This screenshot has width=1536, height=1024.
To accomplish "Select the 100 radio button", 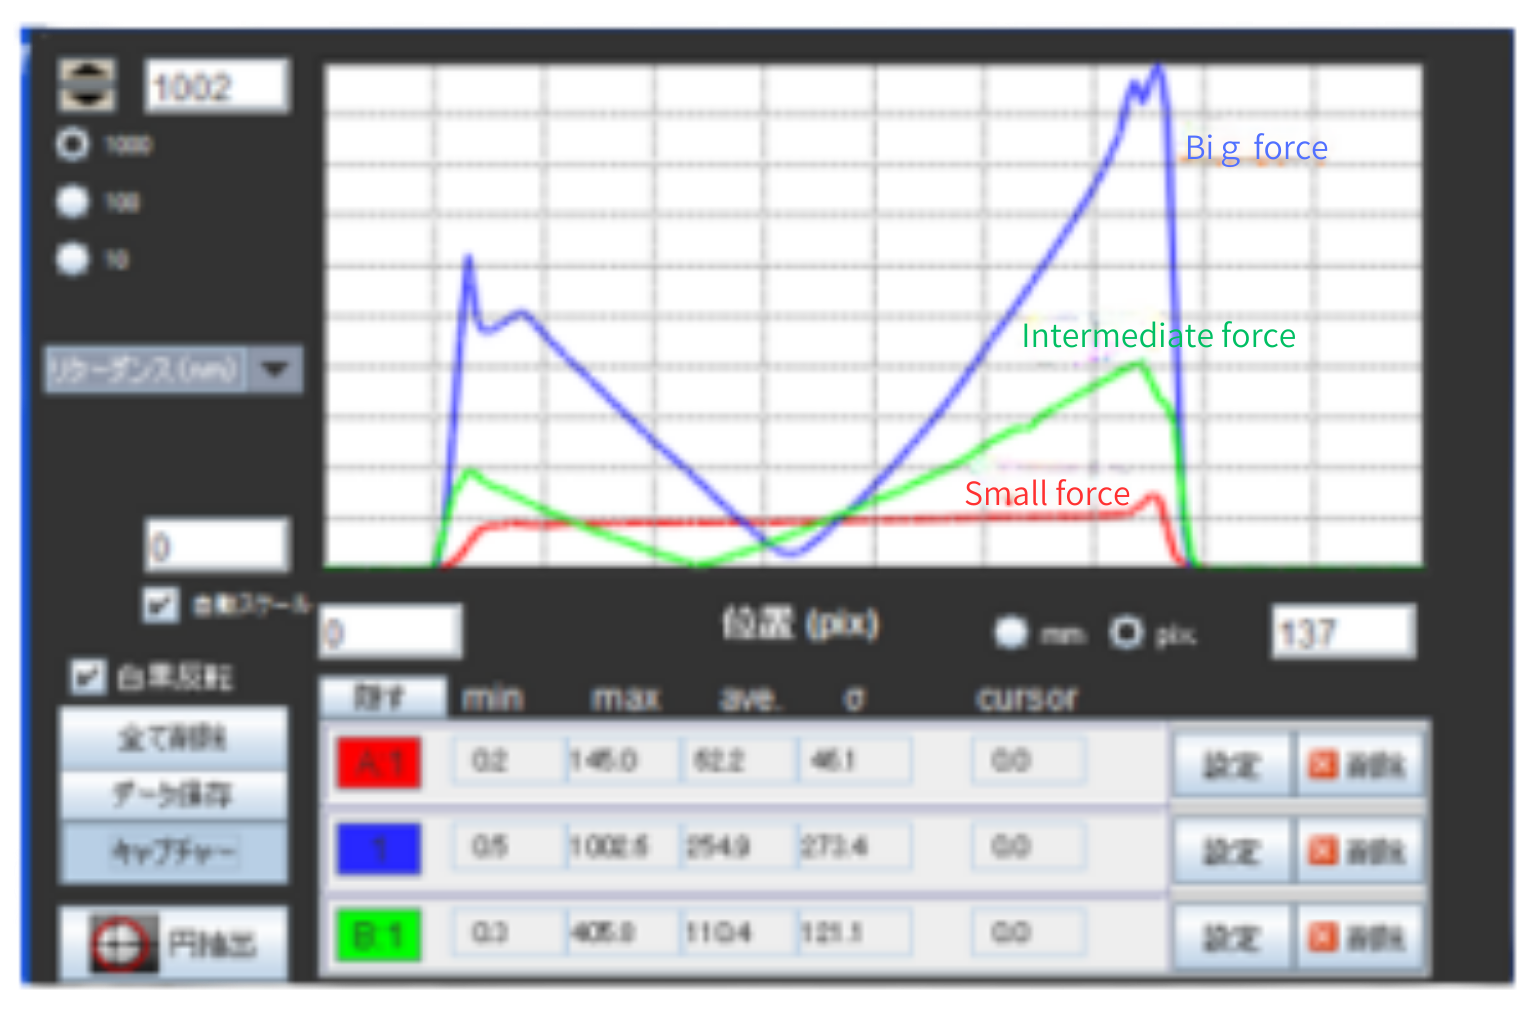I will [72, 202].
